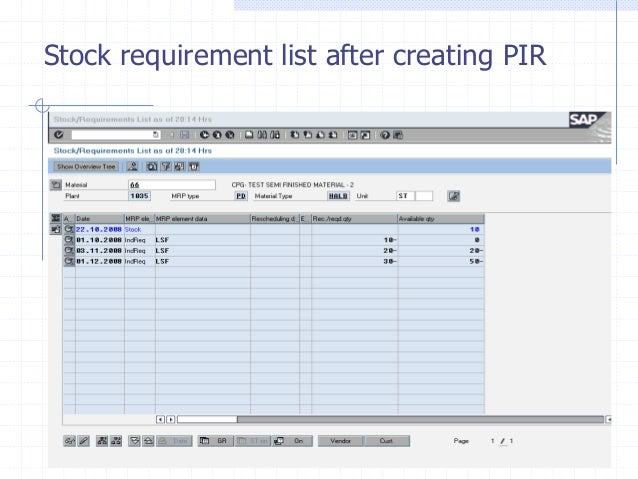Click the glasses display icon at bottom
The width and height of the screenshot is (638, 479).
(70, 441)
